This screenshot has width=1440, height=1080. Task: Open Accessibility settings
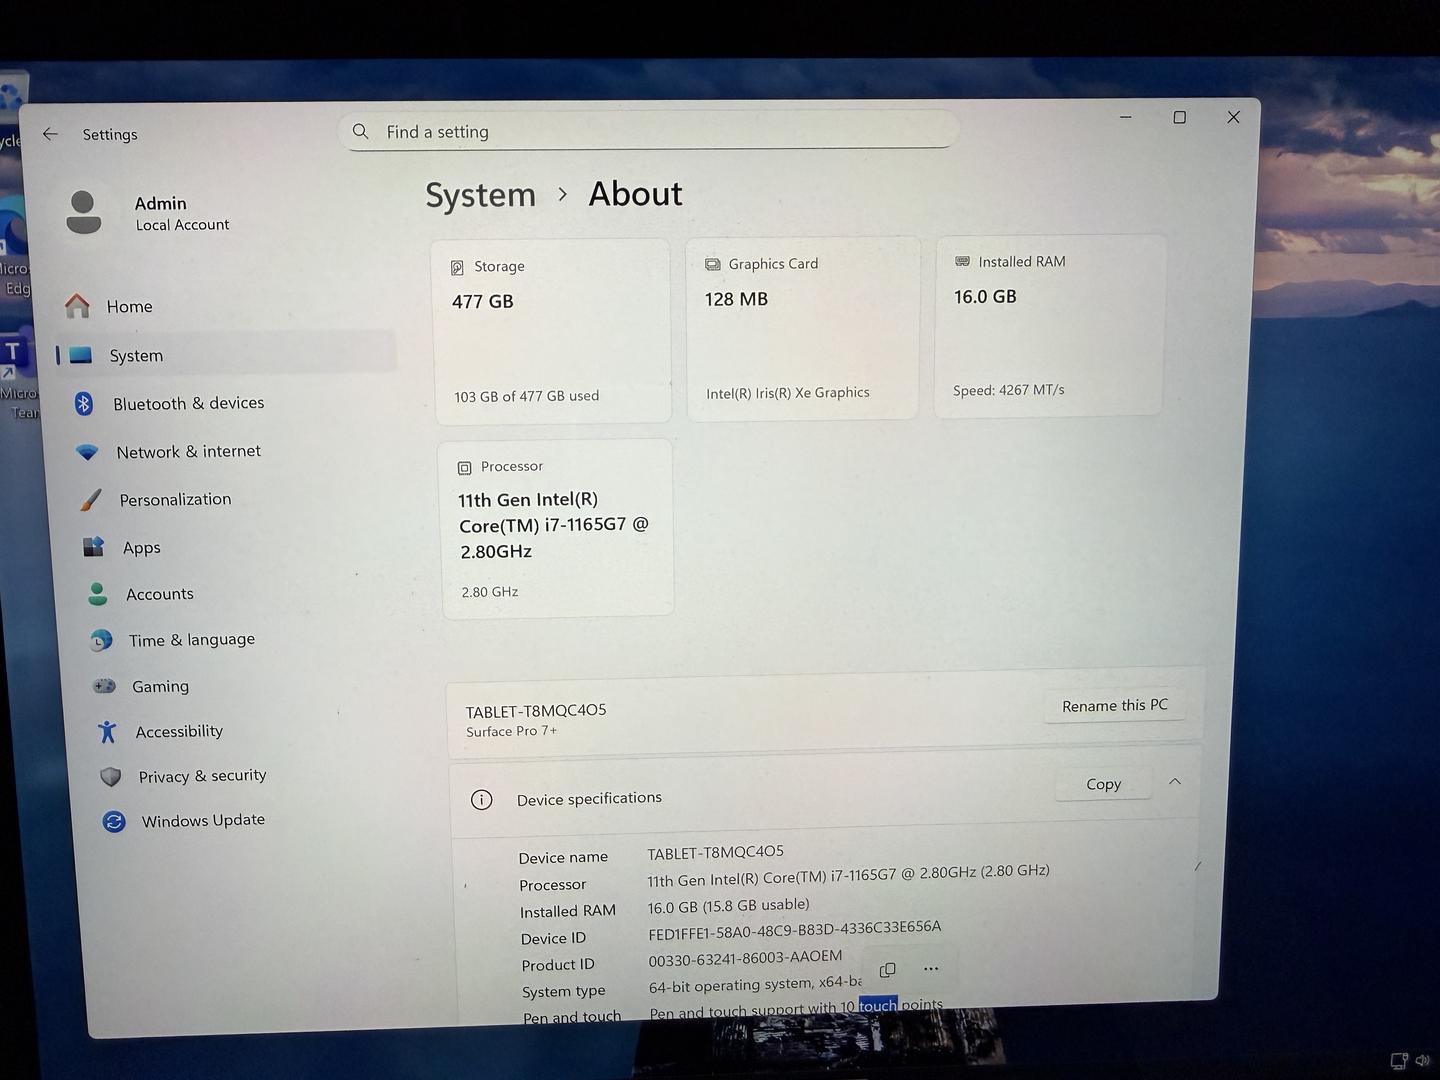click(179, 732)
